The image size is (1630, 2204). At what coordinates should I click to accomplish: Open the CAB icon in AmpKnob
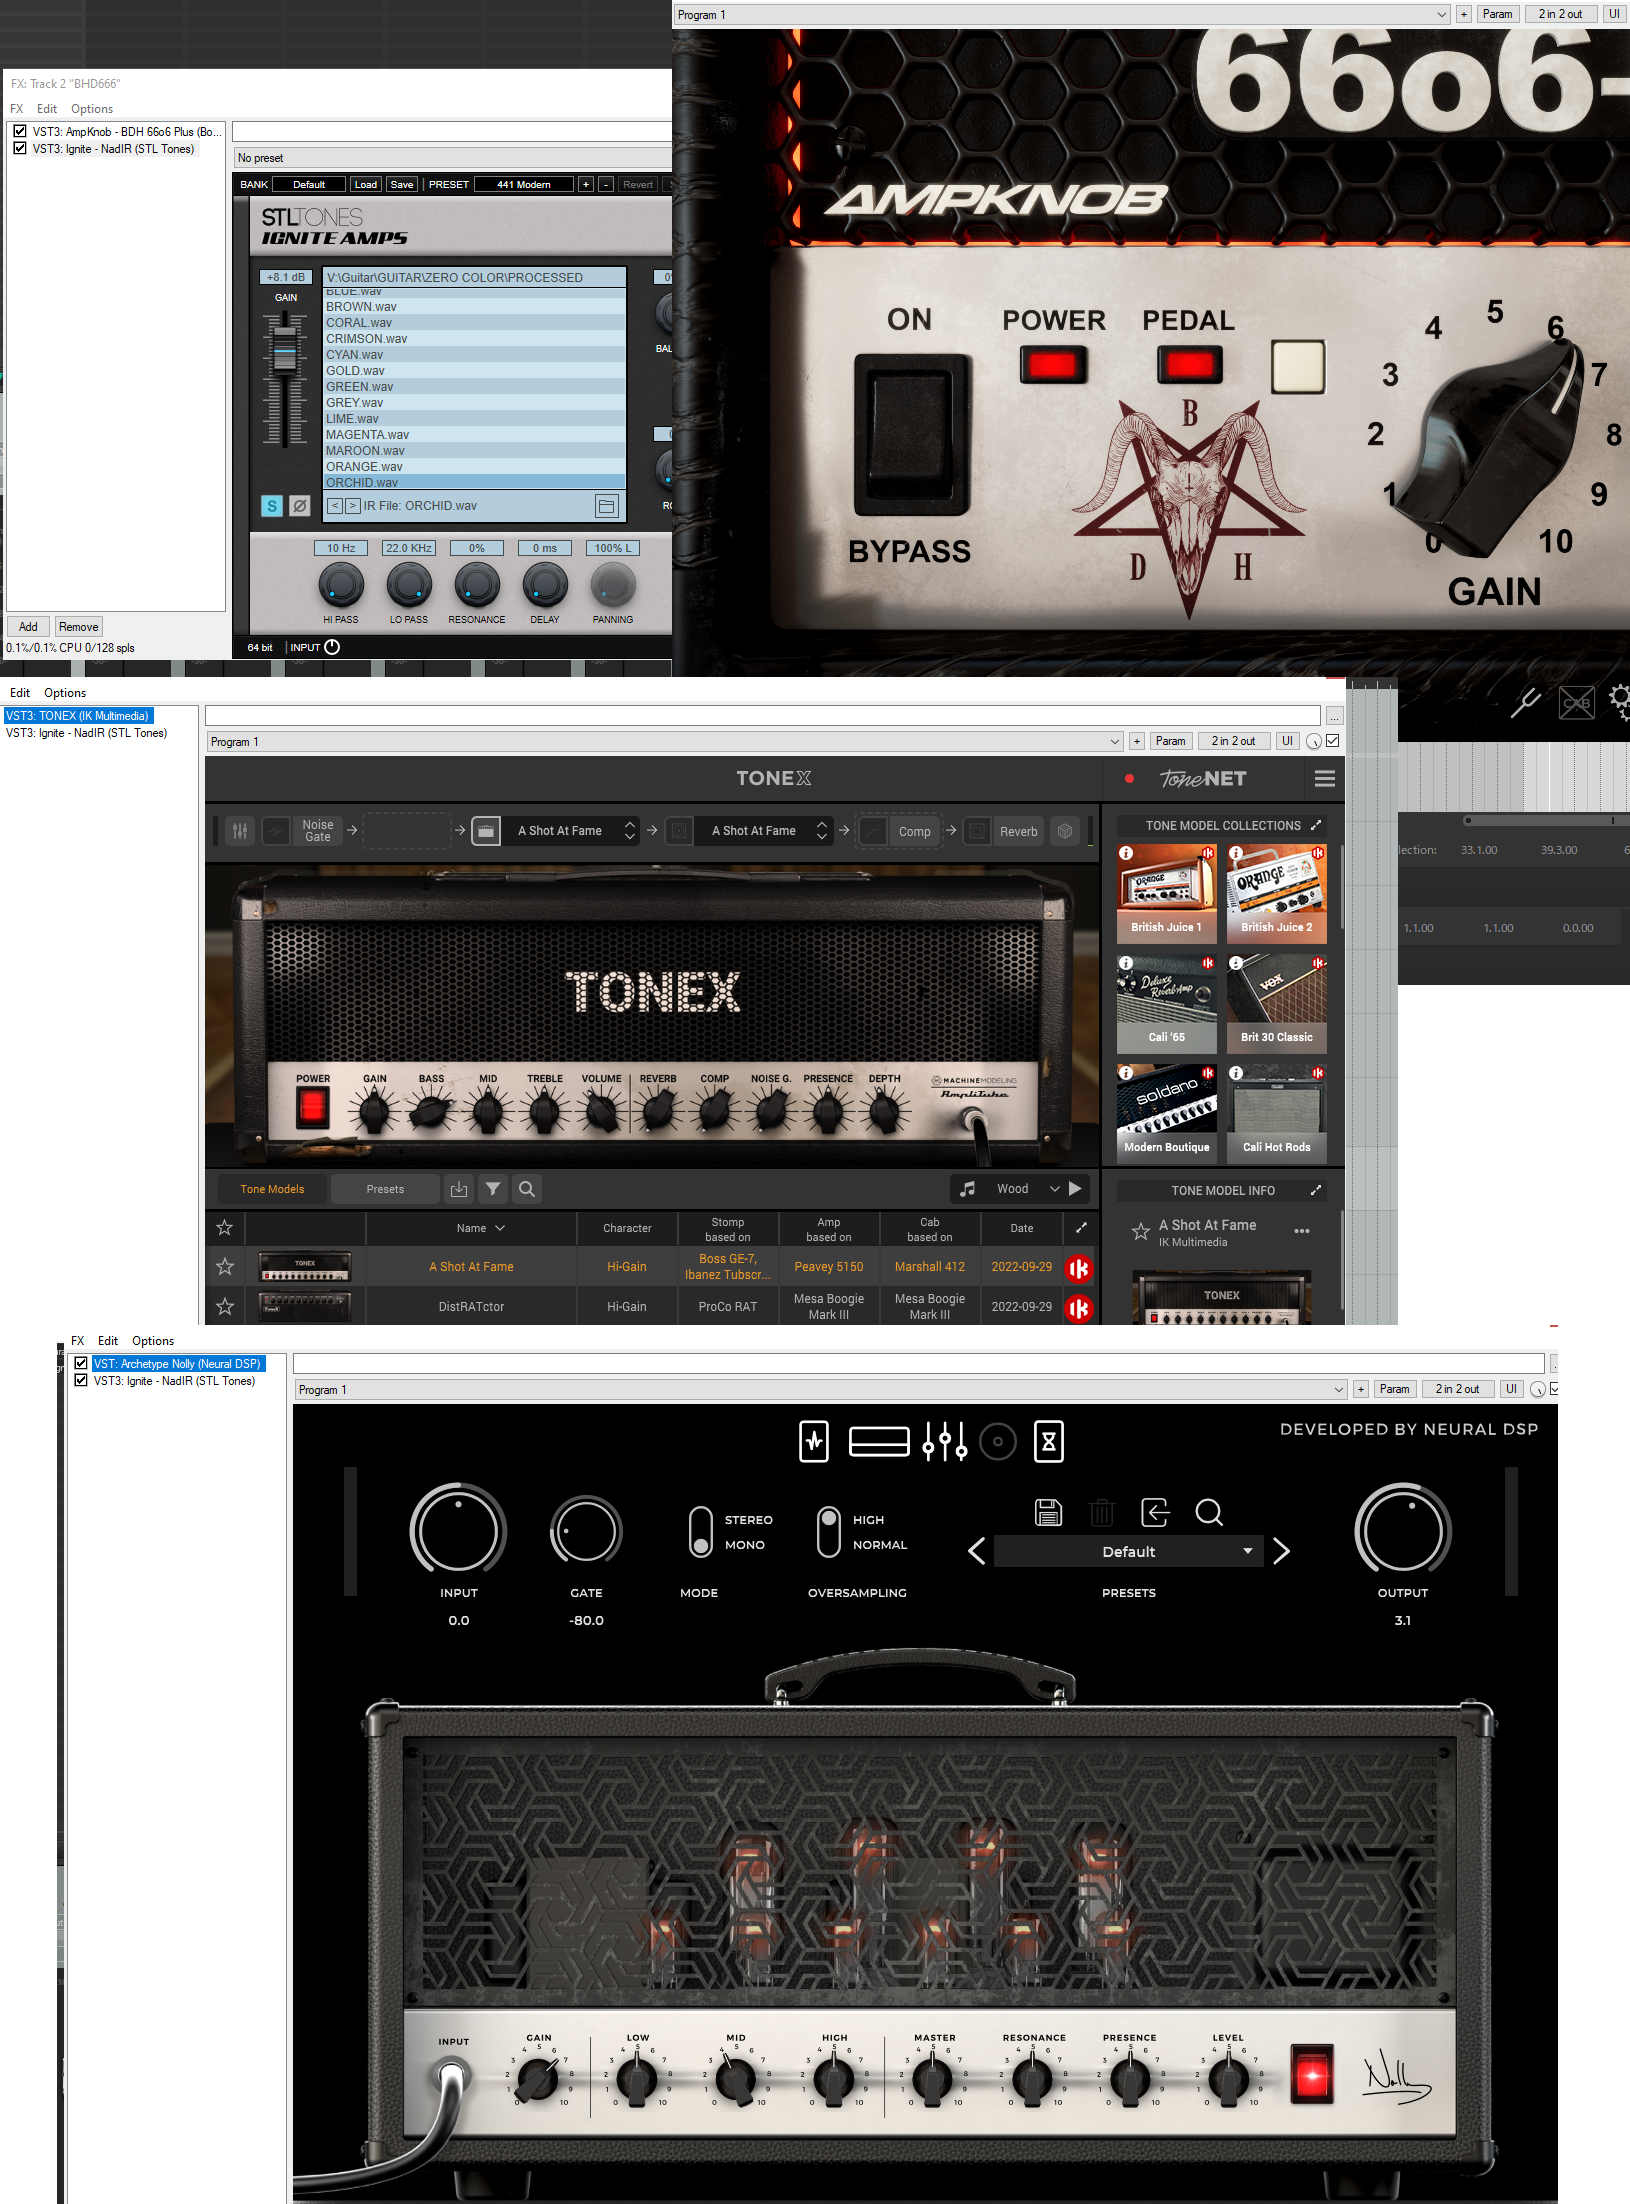click(x=1576, y=703)
